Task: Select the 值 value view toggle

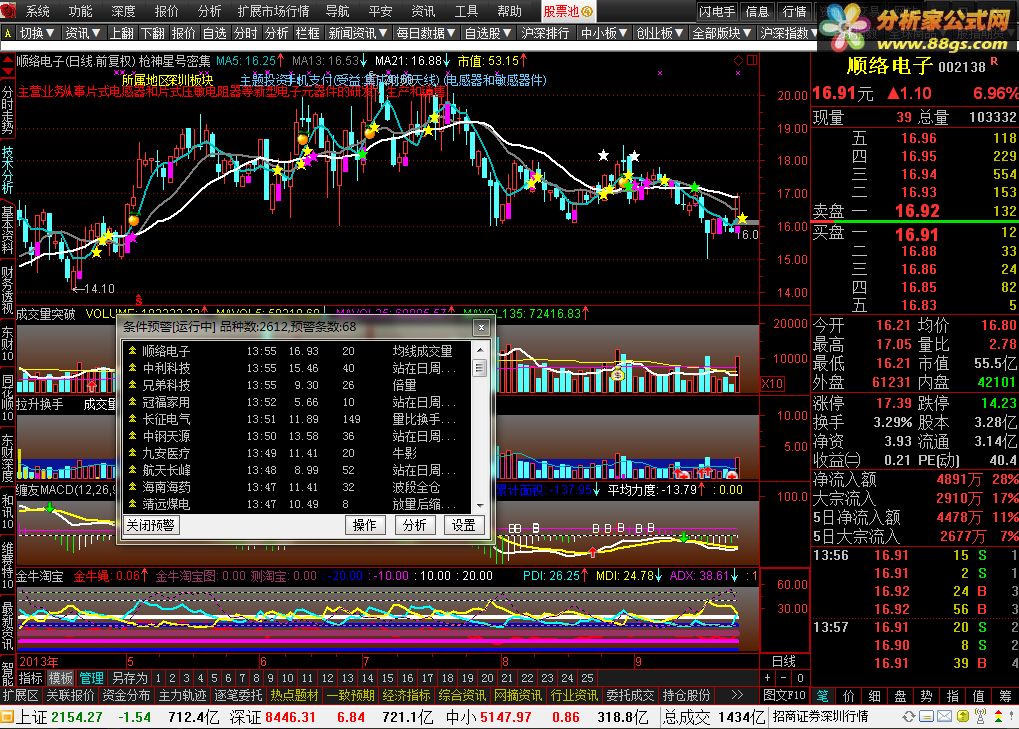Action: [x=978, y=696]
